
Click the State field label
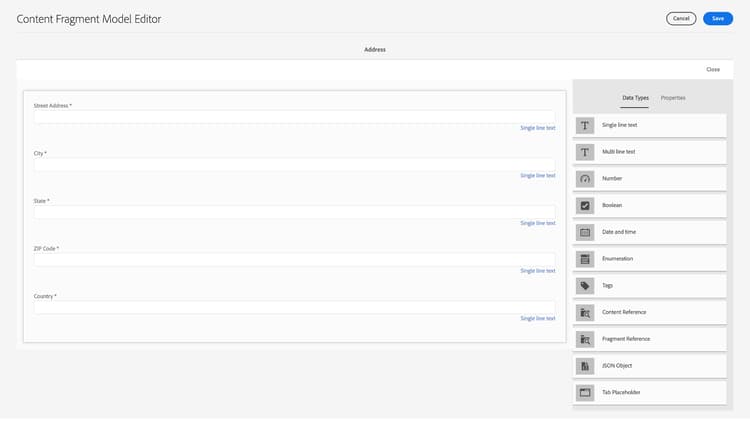click(x=42, y=201)
